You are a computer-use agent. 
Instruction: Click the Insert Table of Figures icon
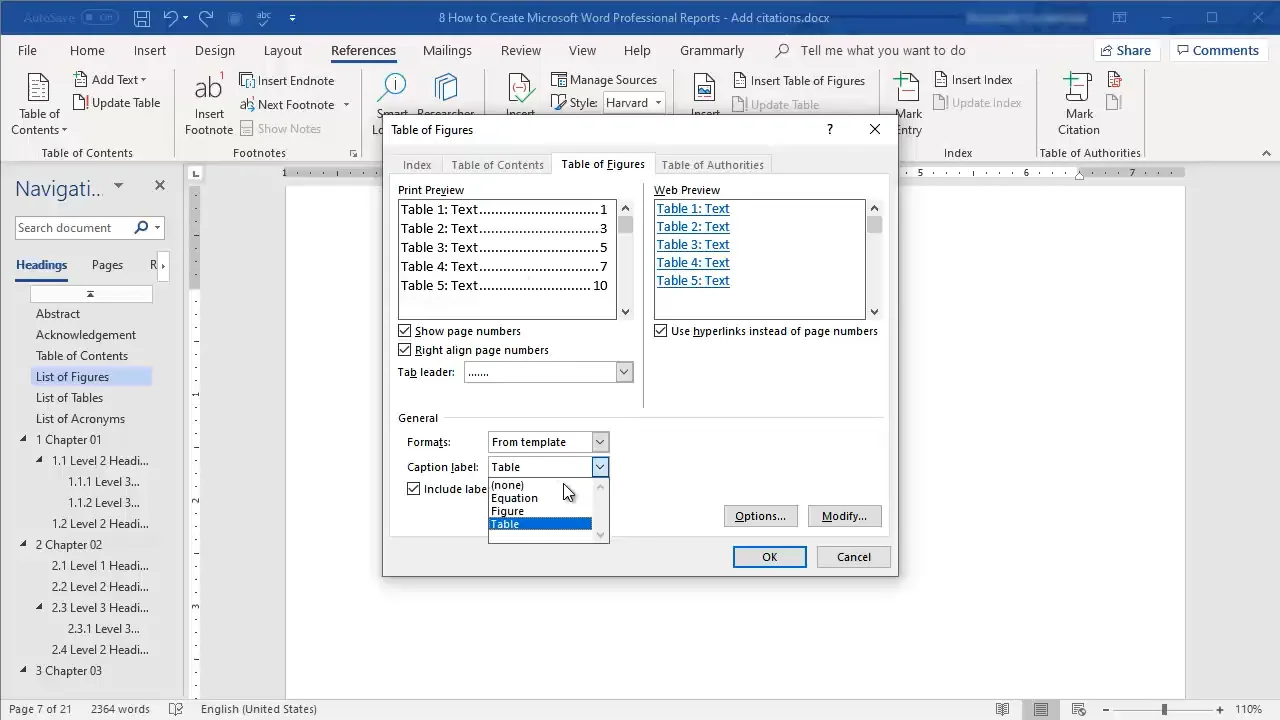[x=740, y=81]
